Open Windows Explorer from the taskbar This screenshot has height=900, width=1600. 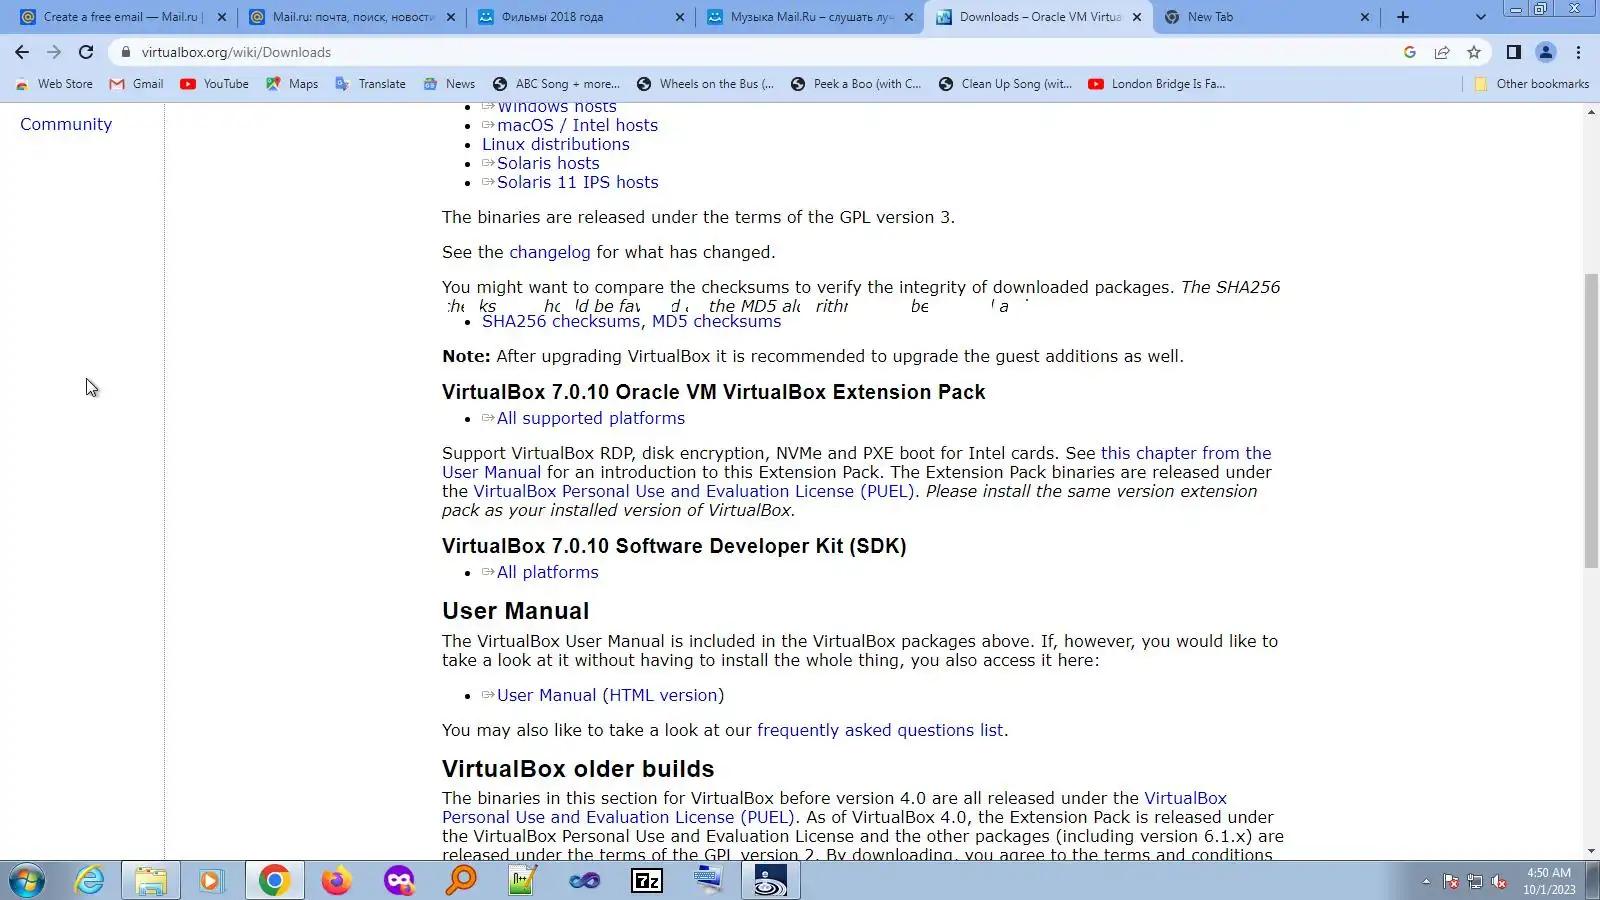point(151,881)
